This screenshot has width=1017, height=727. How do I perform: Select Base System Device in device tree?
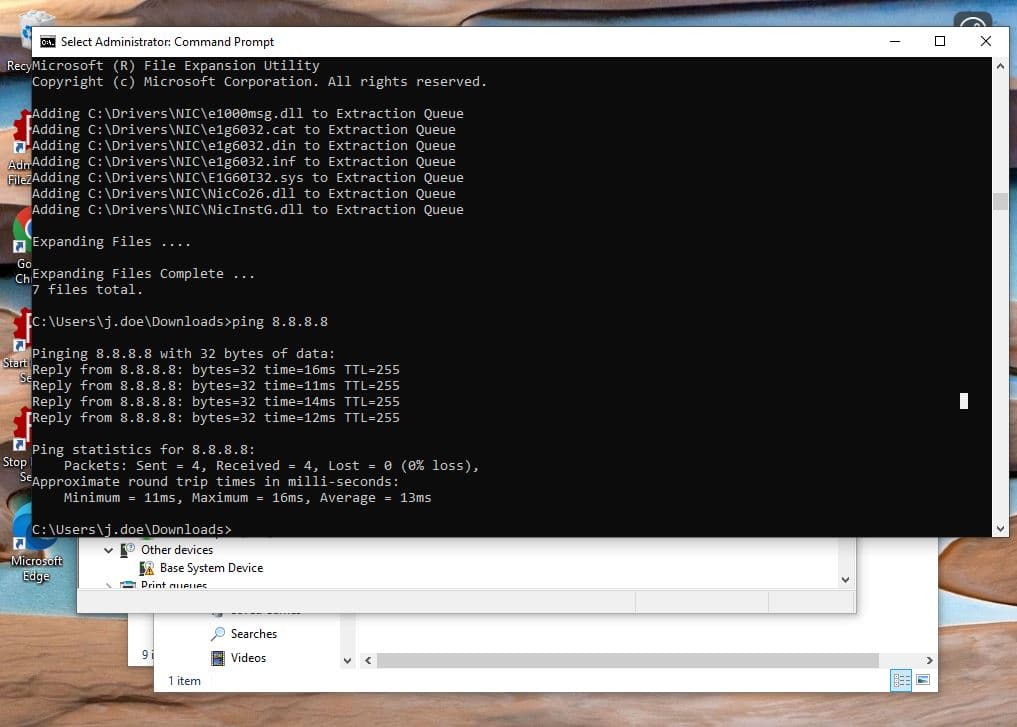211,568
